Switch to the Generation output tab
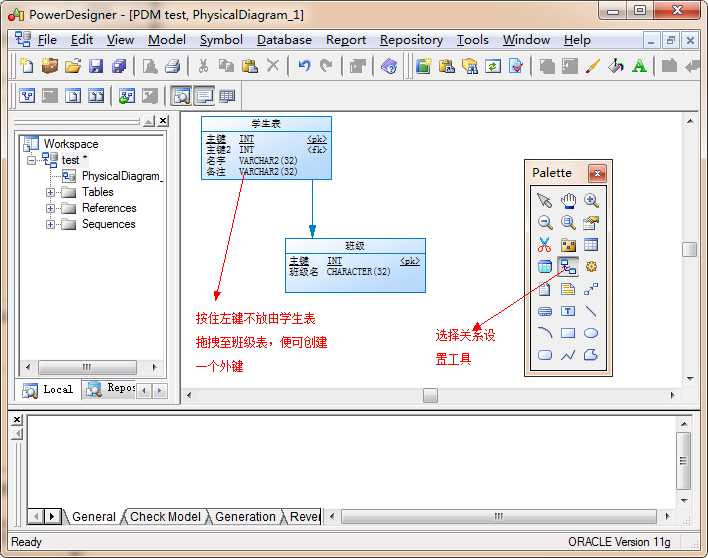The height and width of the screenshot is (558, 708). point(245,517)
